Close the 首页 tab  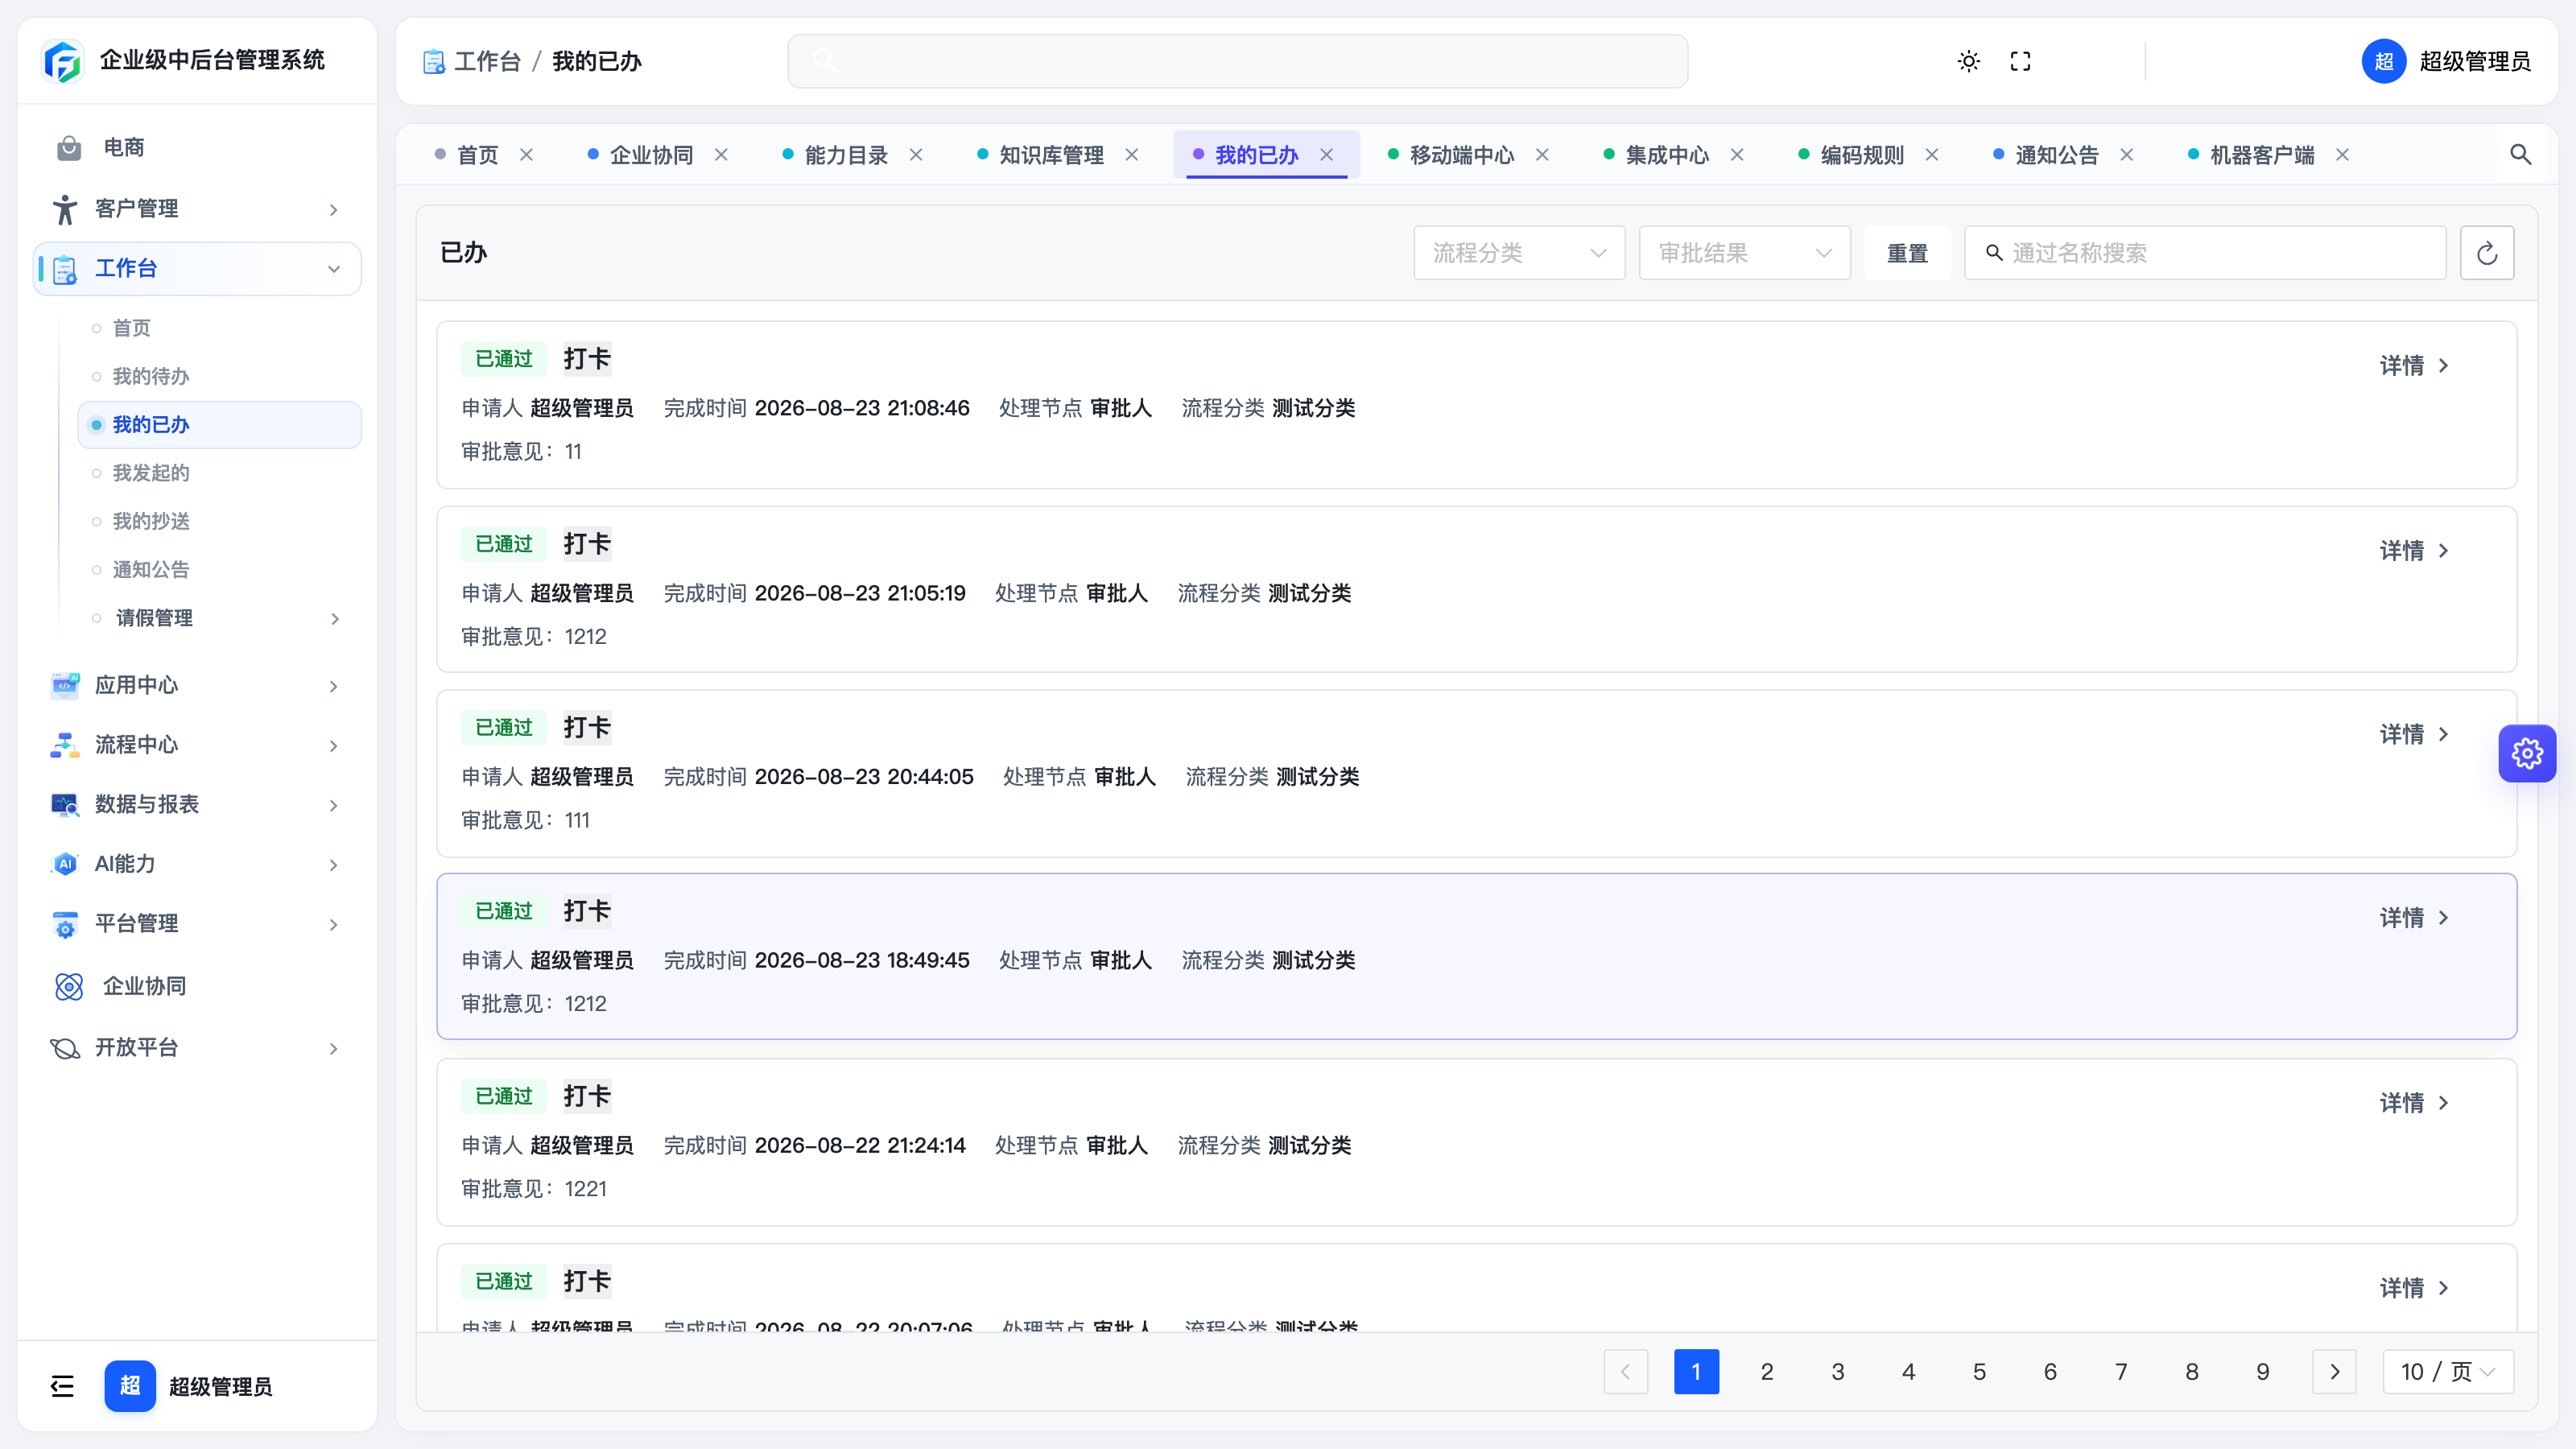click(526, 155)
